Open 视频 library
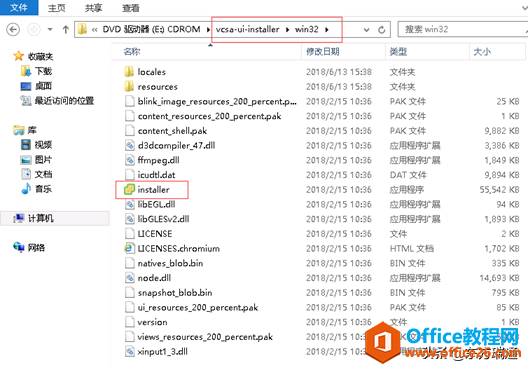Viewport: 528px width, 370px height. (x=43, y=145)
